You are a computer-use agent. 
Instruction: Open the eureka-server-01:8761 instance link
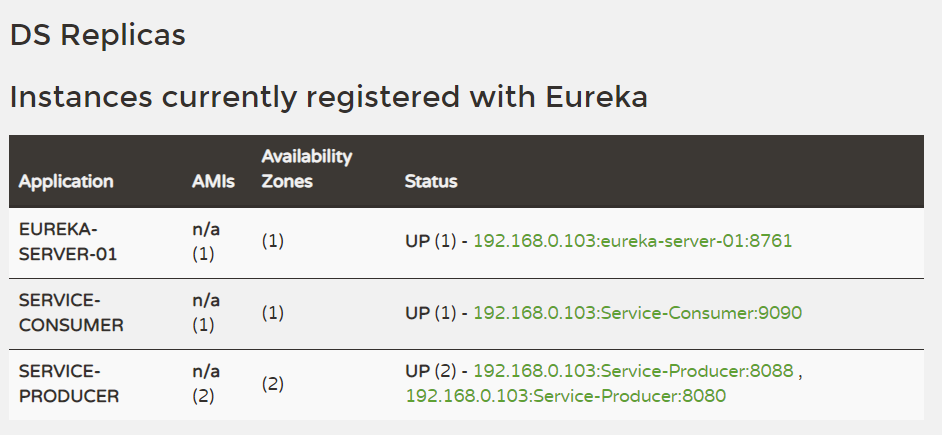tap(632, 241)
